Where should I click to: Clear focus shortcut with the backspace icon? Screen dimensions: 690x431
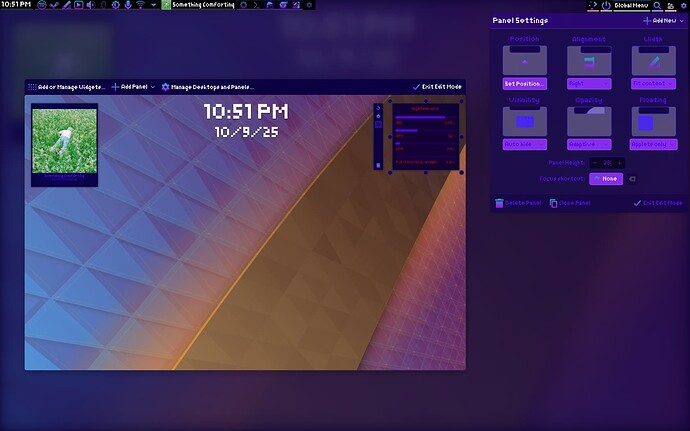coord(632,179)
